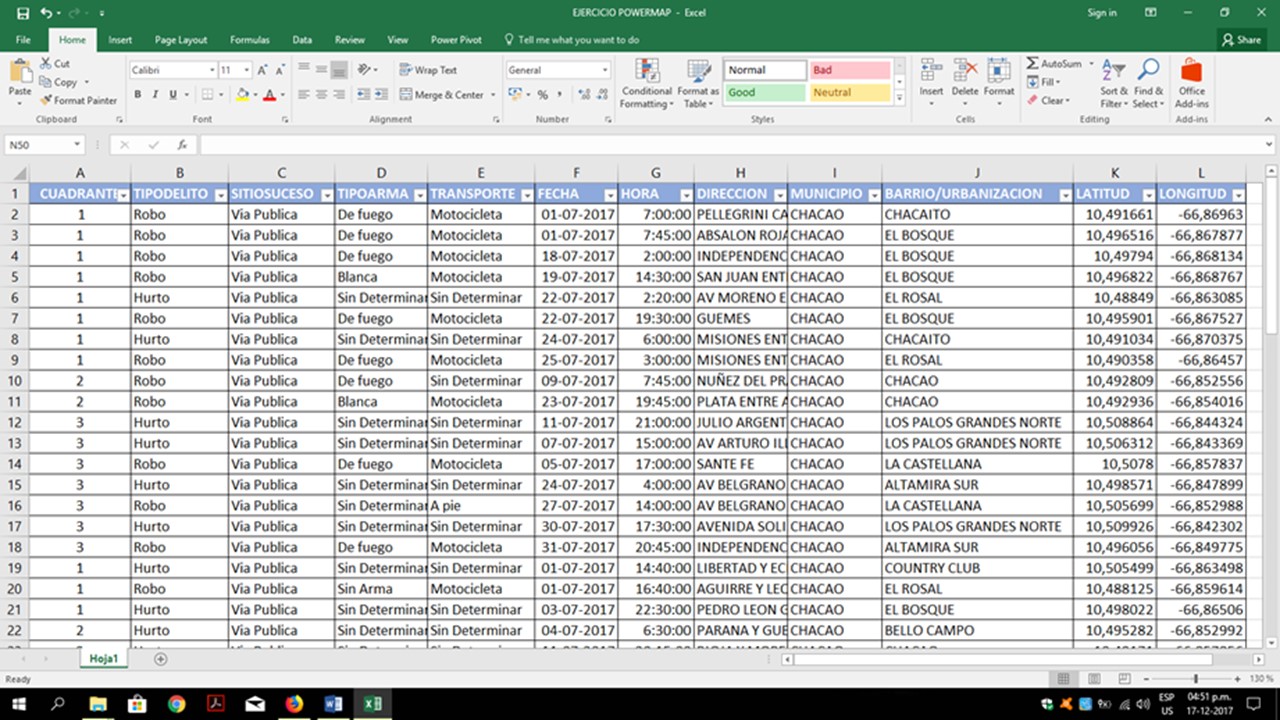Image resolution: width=1280 pixels, height=720 pixels.
Task: Open the Sort & Filter tool
Action: (x=1113, y=82)
